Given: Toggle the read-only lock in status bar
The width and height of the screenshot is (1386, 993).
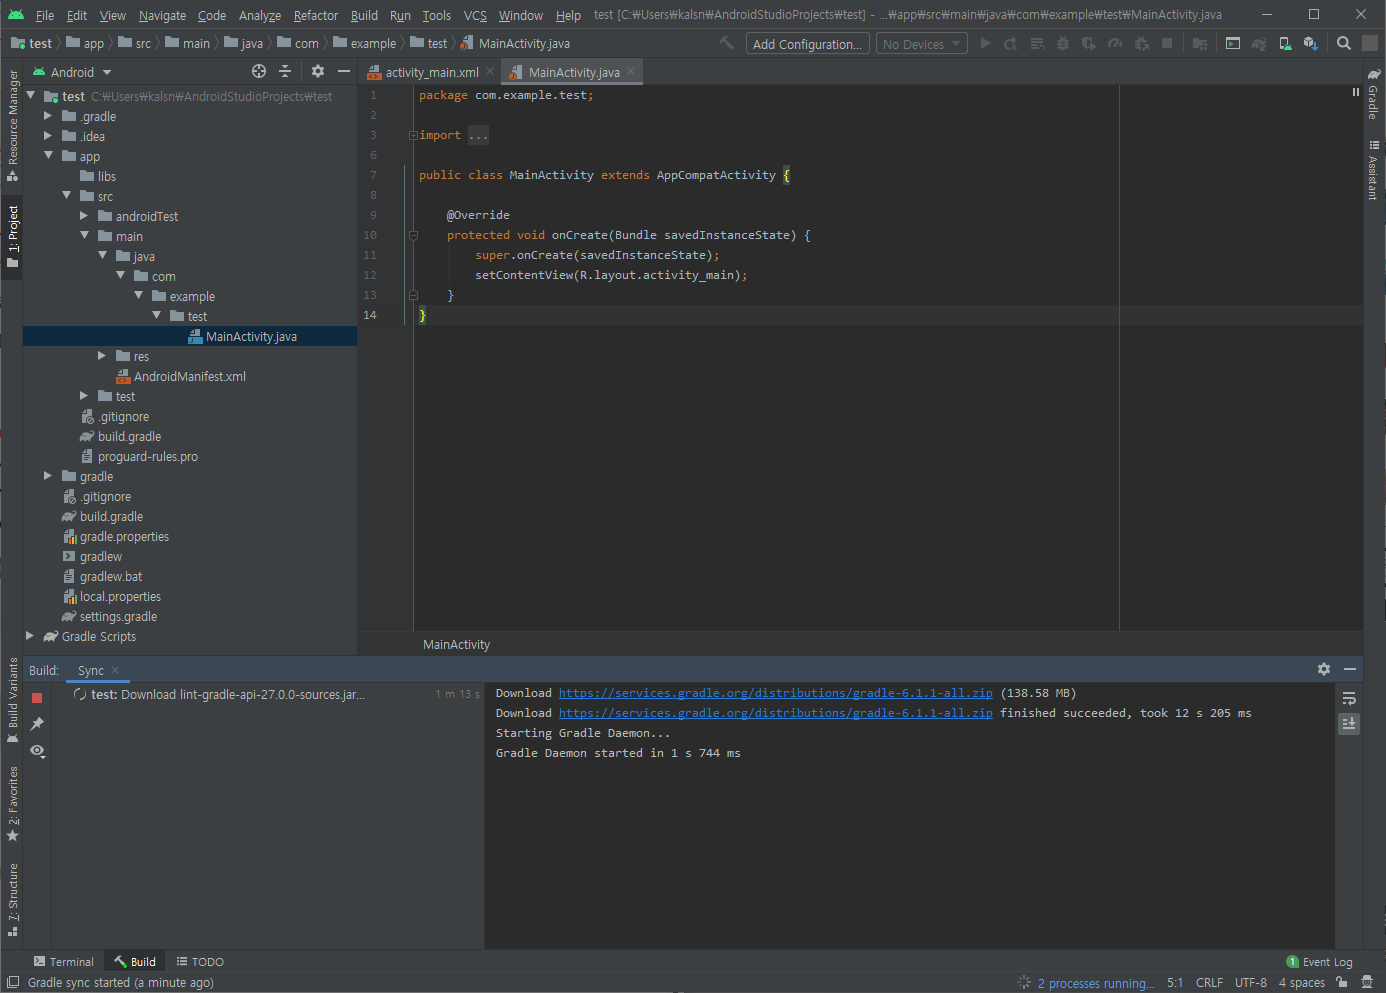Looking at the screenshot, I should (1341, 982).
